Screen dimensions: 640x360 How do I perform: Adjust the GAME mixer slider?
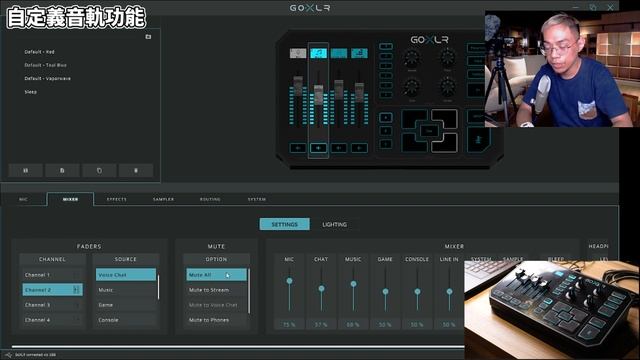coord(385,291)
